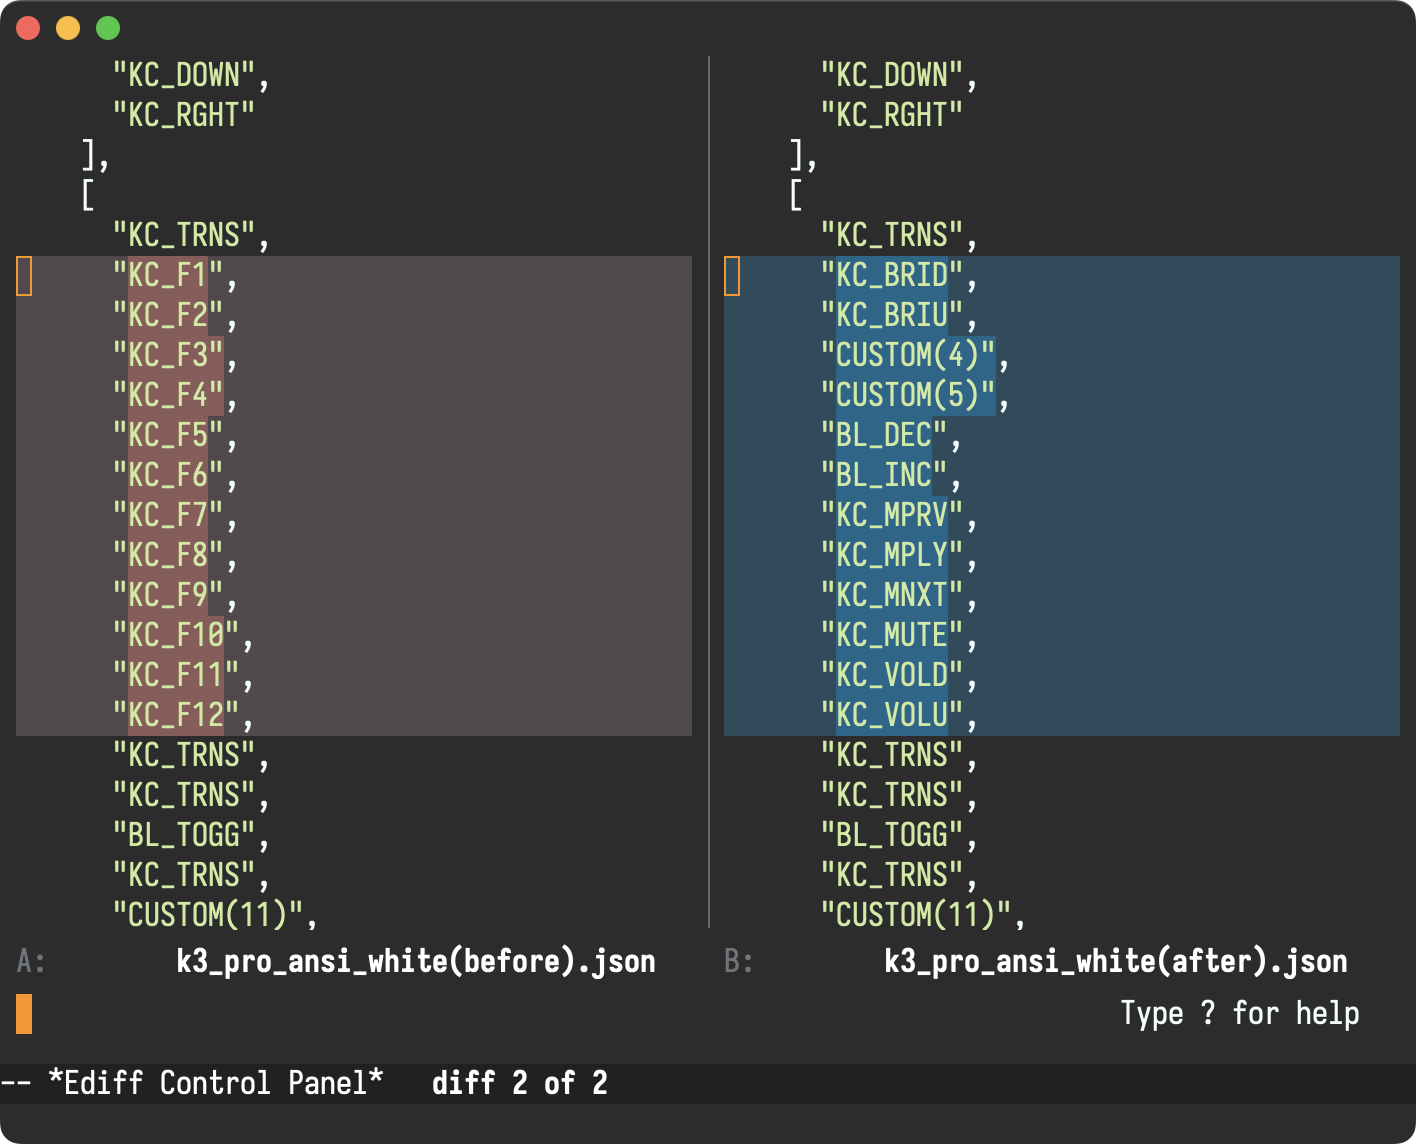The height and width of the screenshot is (1144, 1416).
Task: Click on the "KC_F11" line
Action: 183,676
